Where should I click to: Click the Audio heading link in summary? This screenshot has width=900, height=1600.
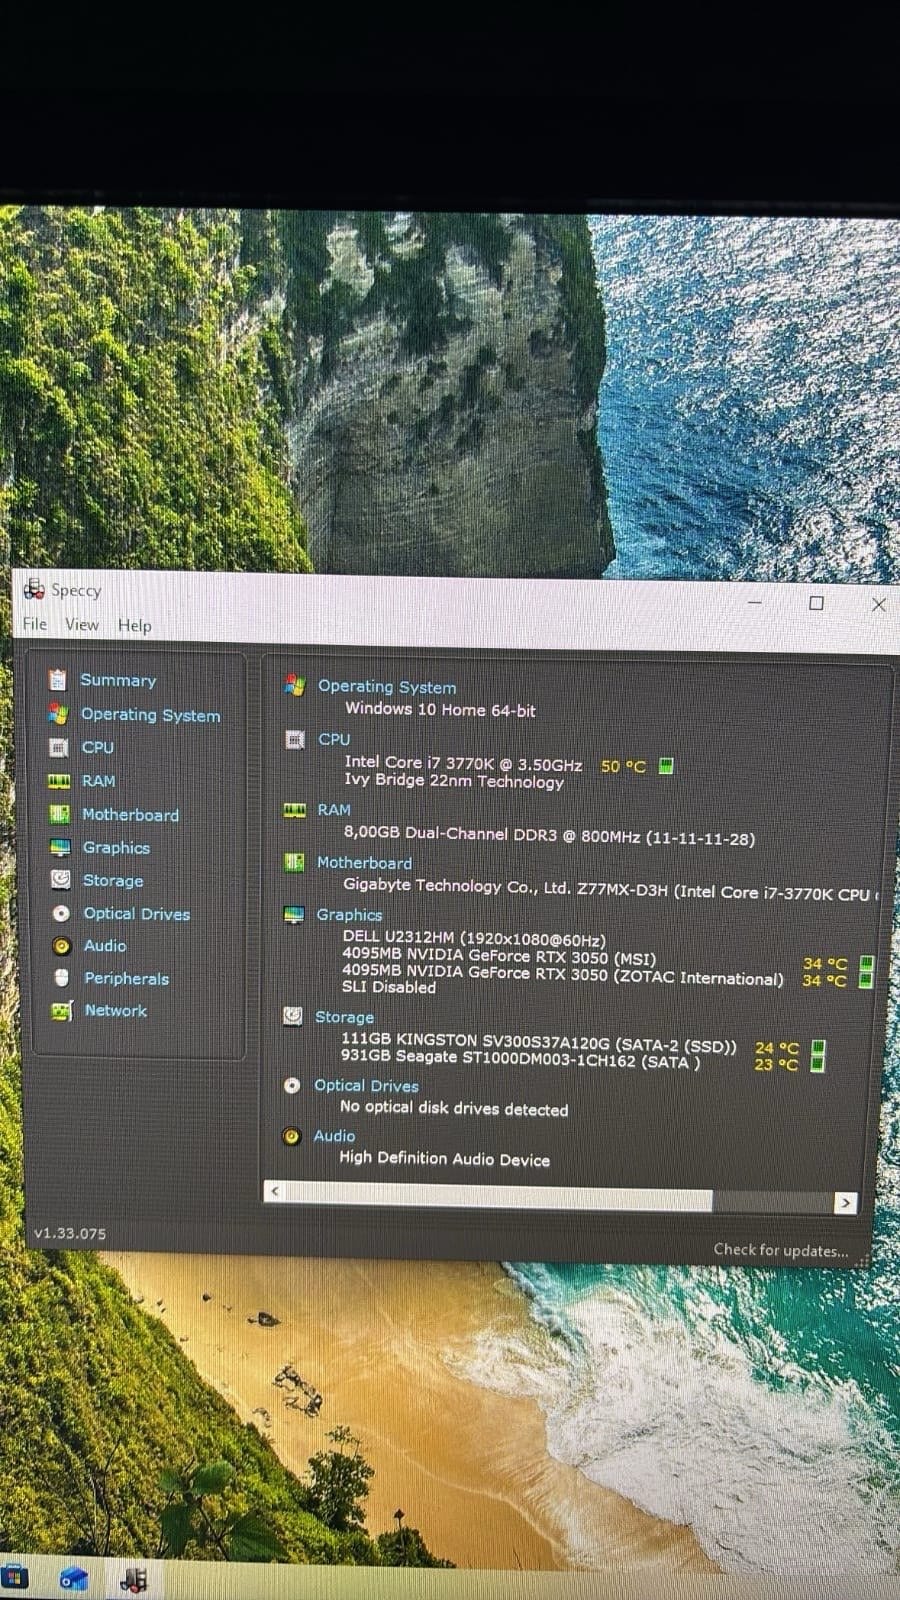point(334,1136)
